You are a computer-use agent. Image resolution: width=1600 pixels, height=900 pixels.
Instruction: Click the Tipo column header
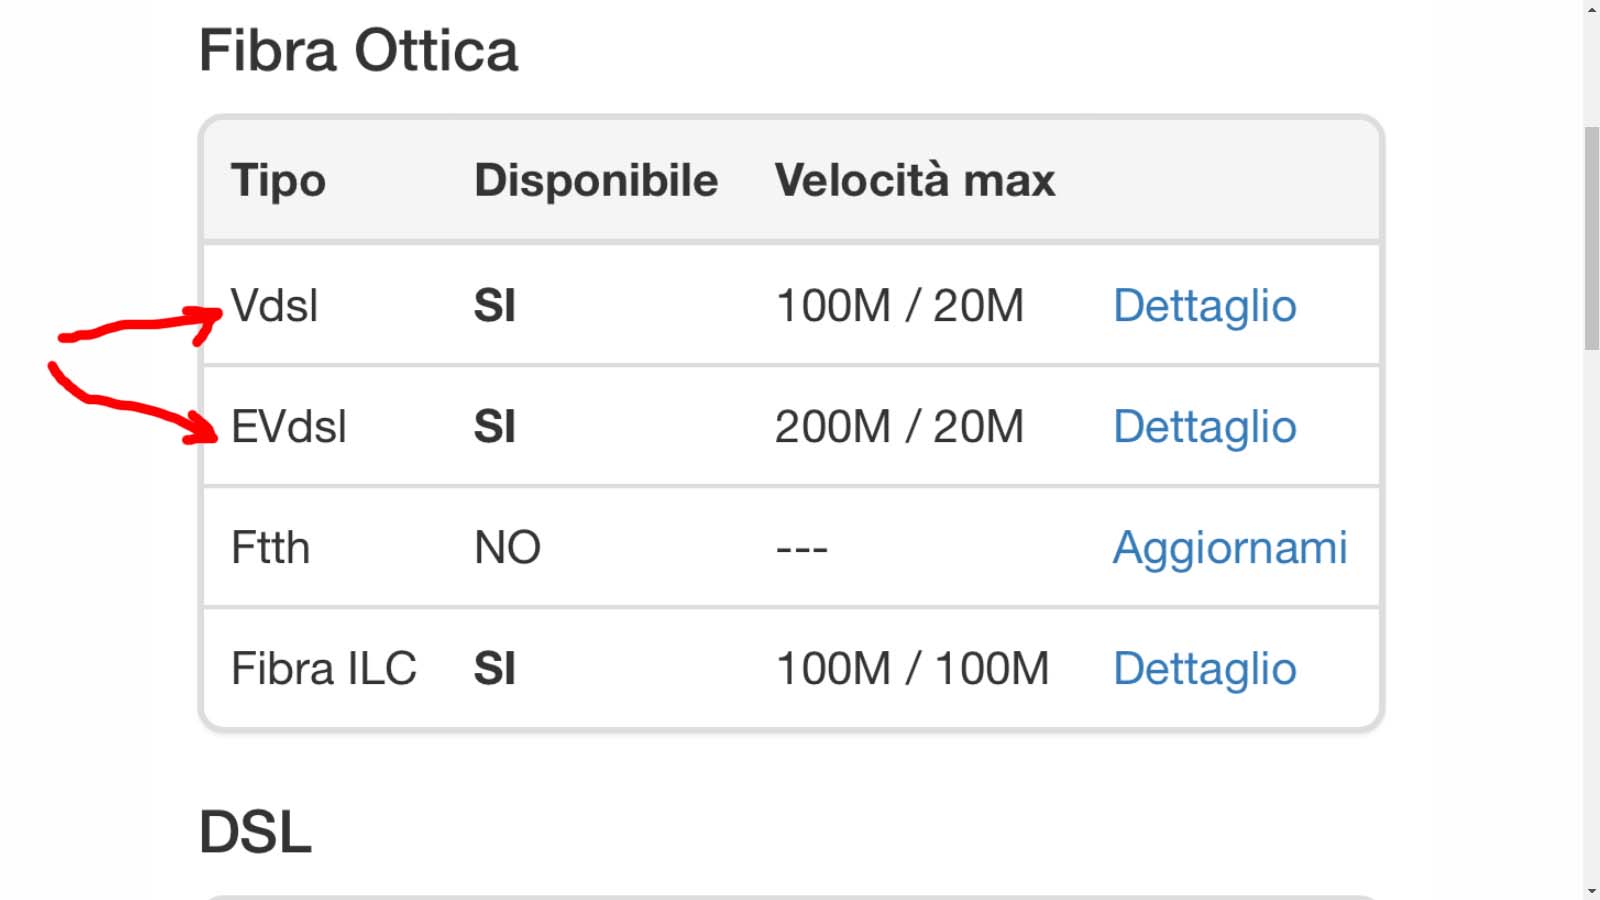click(278, 181)
